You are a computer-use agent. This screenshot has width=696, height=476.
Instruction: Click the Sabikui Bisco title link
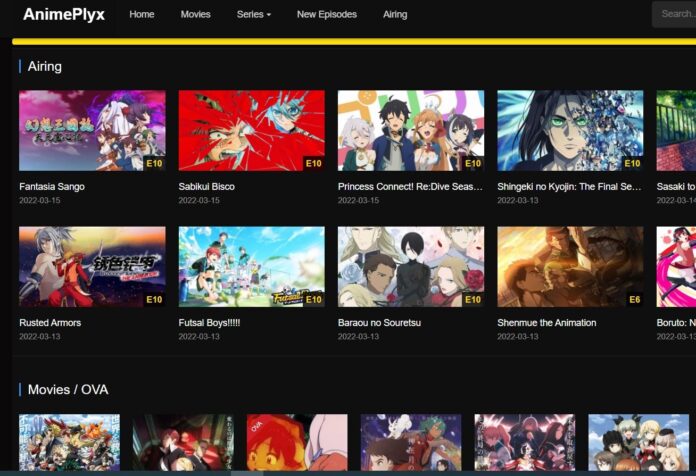[206, 186]
